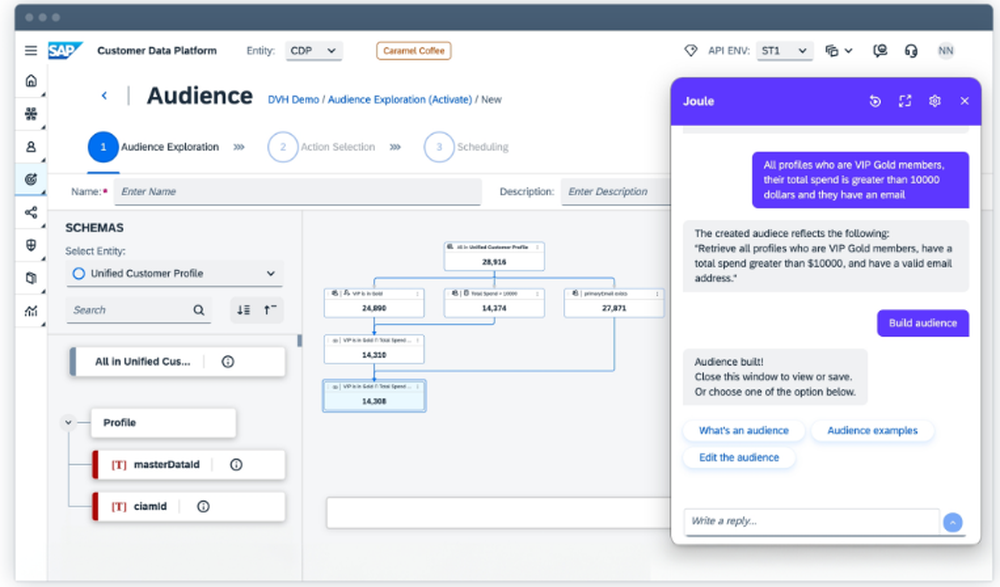Select the 14,374 Total Spend node
This screenshot has height=587, width=1000.
[x=494, y=302]
